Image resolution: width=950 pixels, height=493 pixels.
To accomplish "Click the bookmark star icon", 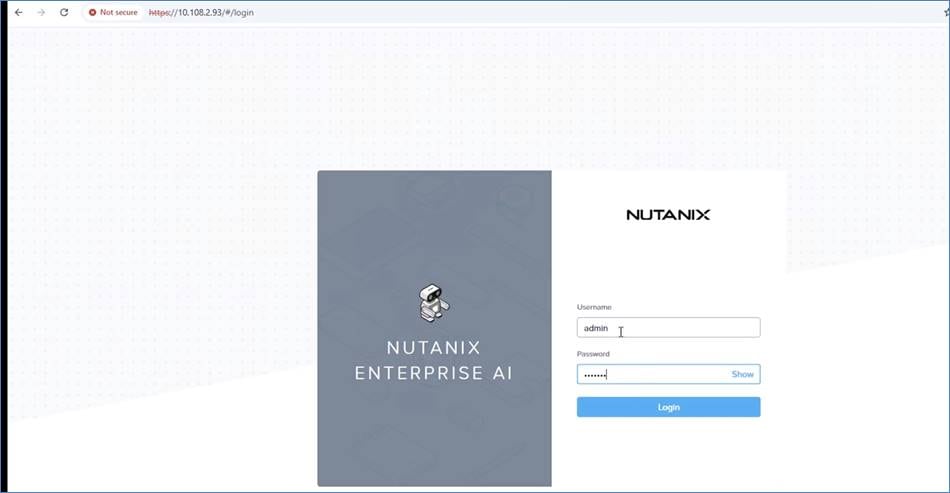I will [x=947, y=12].
